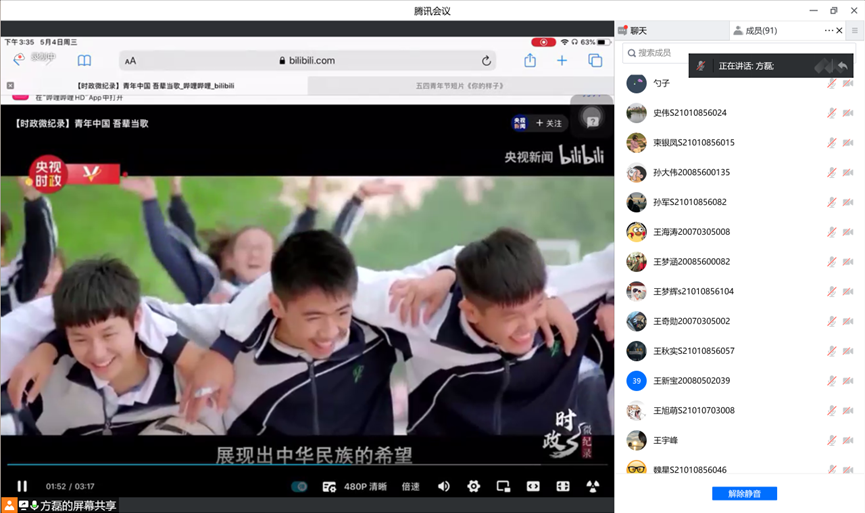Click the orange person icon beside 方磊的屏幕共享
The image size is (865, 513).
click(9, 505)
